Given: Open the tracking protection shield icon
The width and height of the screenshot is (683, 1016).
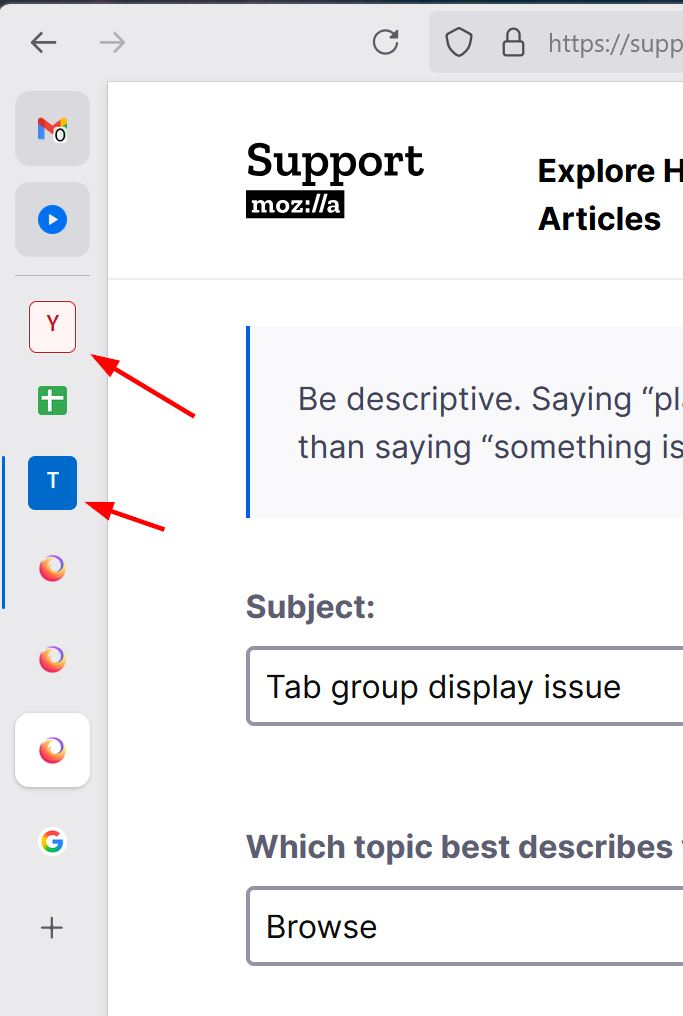Looking at the screenshot, I should click(x=459, y=43).
